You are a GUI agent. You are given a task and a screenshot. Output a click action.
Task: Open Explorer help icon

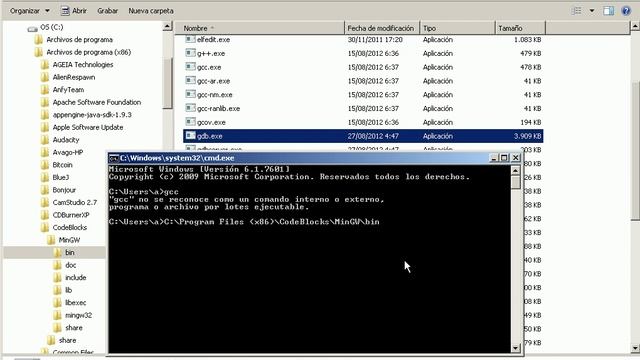tap(626, 11)
